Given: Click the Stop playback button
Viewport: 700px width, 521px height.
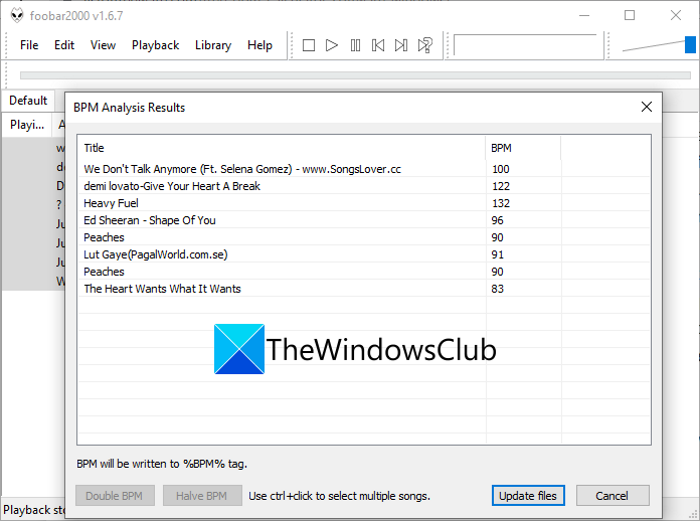Looking at the screenshot, I should (308, 45).
